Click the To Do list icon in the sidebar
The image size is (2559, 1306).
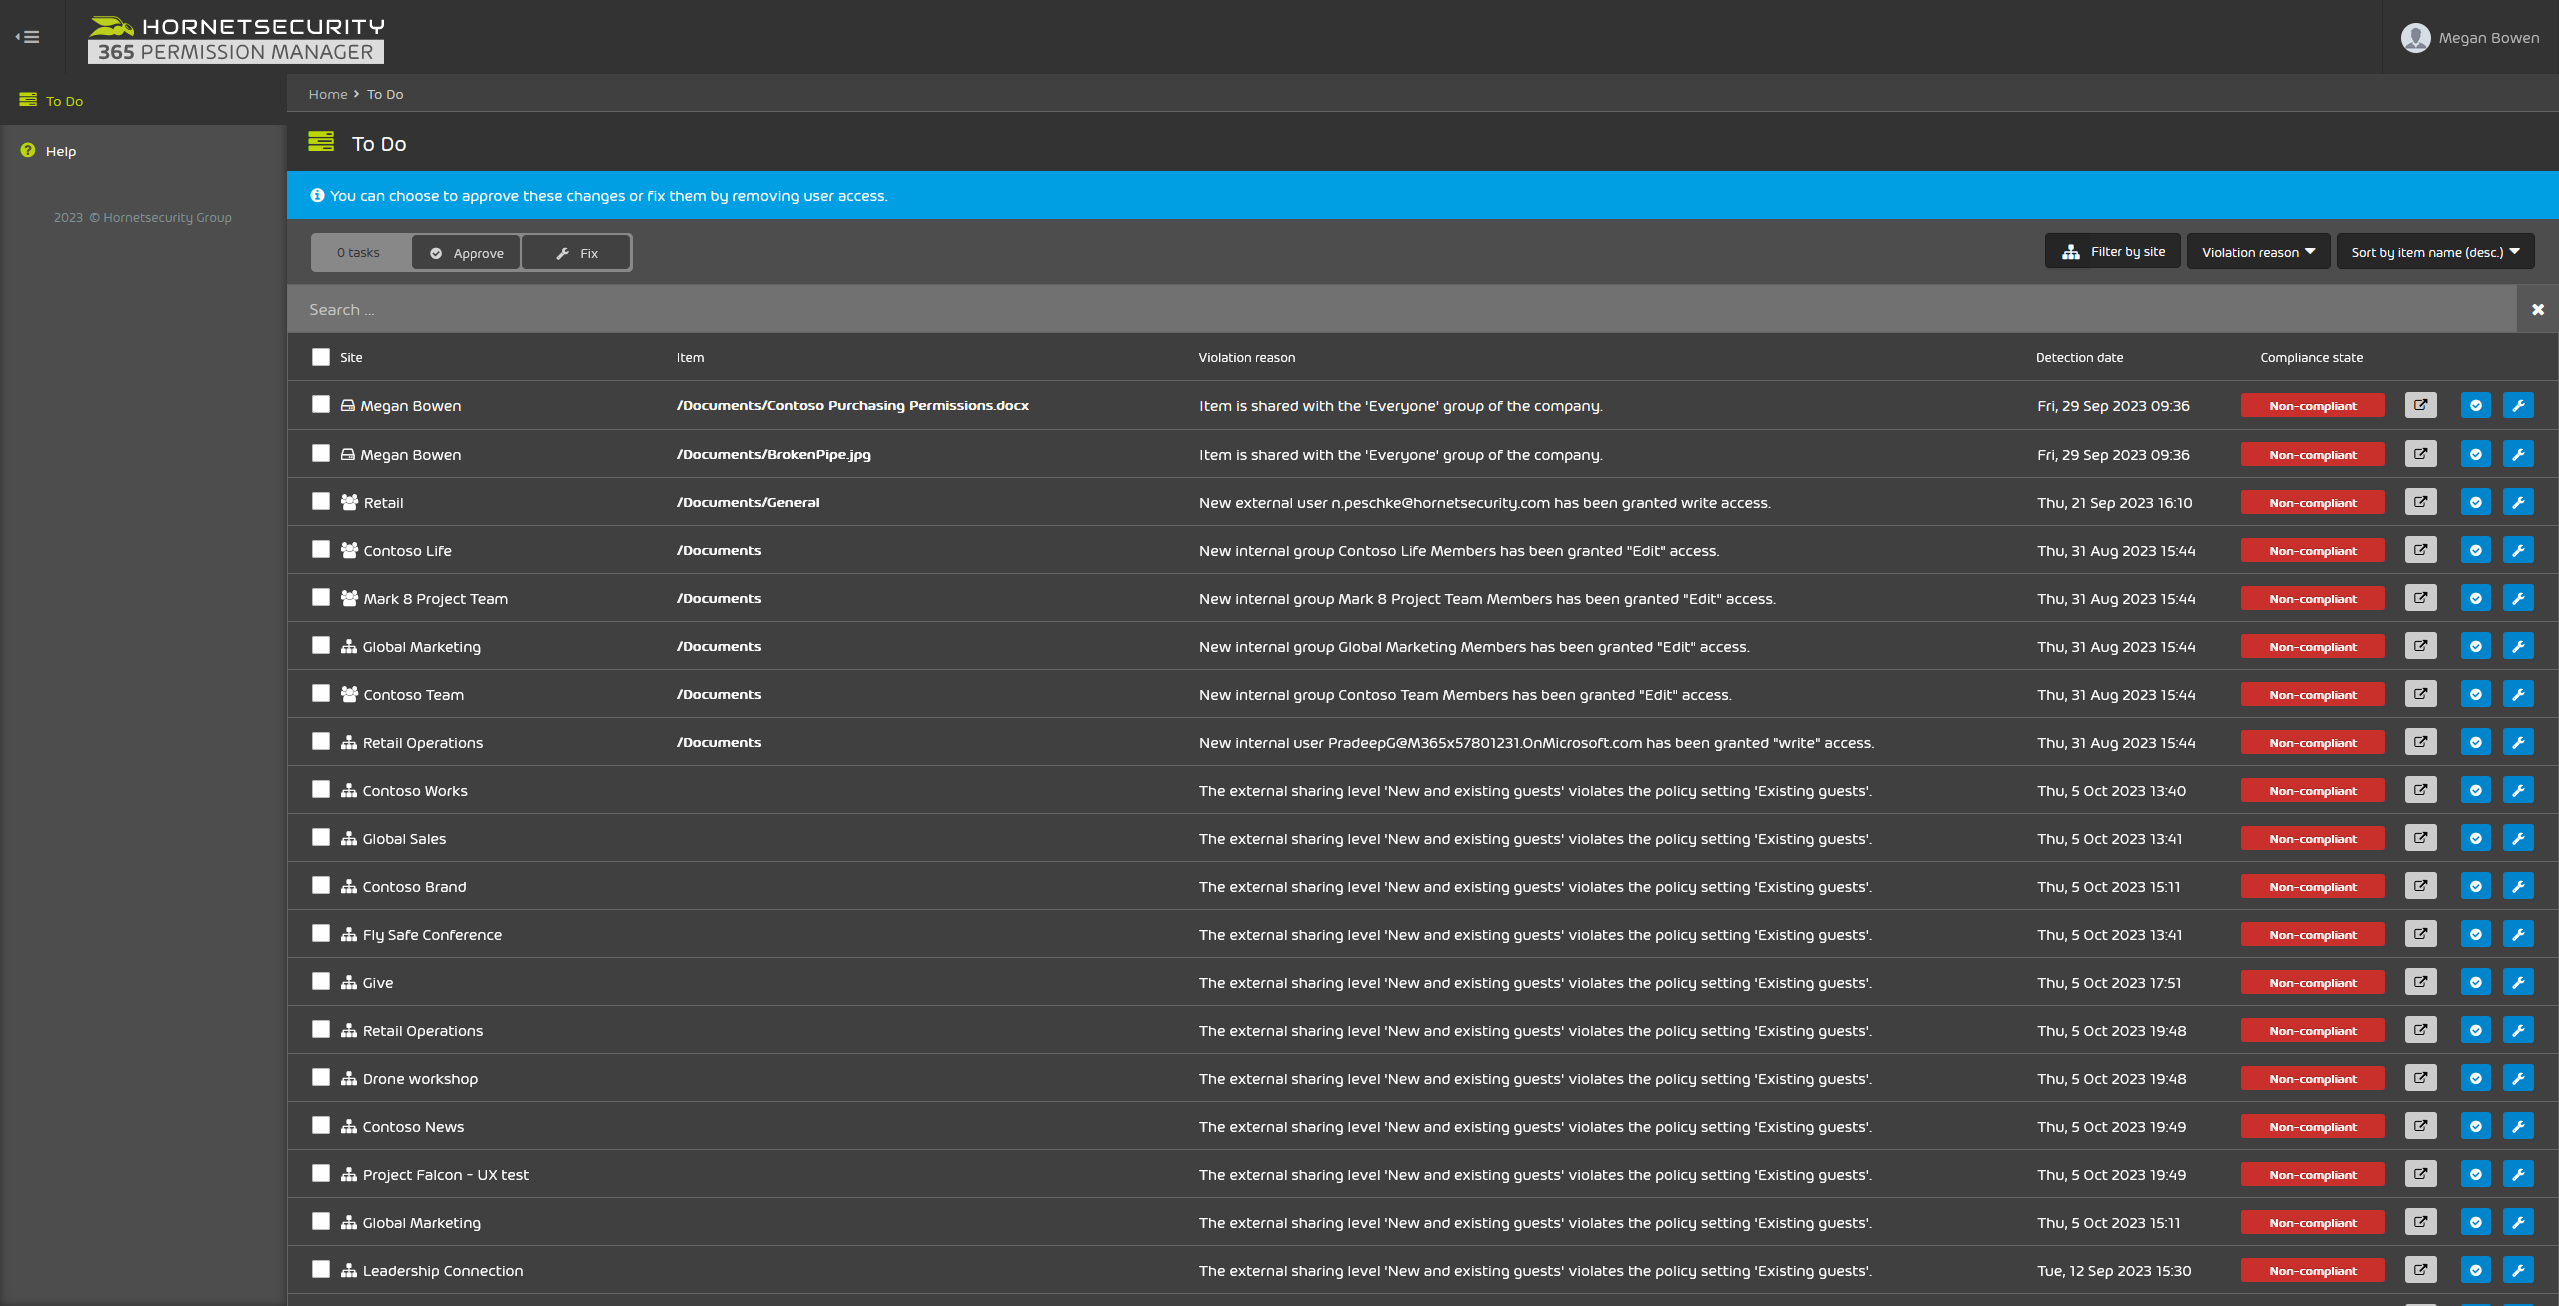28,100
